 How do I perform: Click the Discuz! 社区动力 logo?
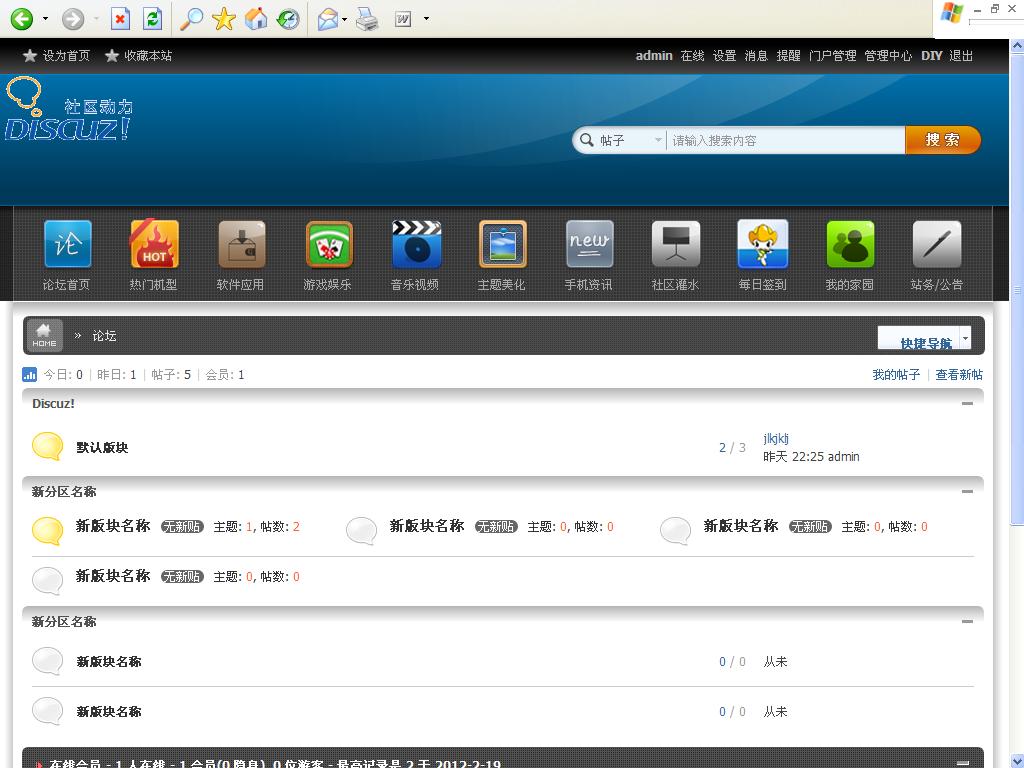(69, 109)
